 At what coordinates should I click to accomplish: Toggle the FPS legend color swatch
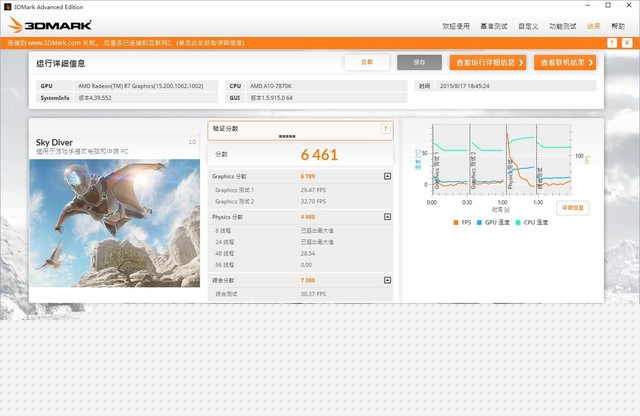coord(455,222)
